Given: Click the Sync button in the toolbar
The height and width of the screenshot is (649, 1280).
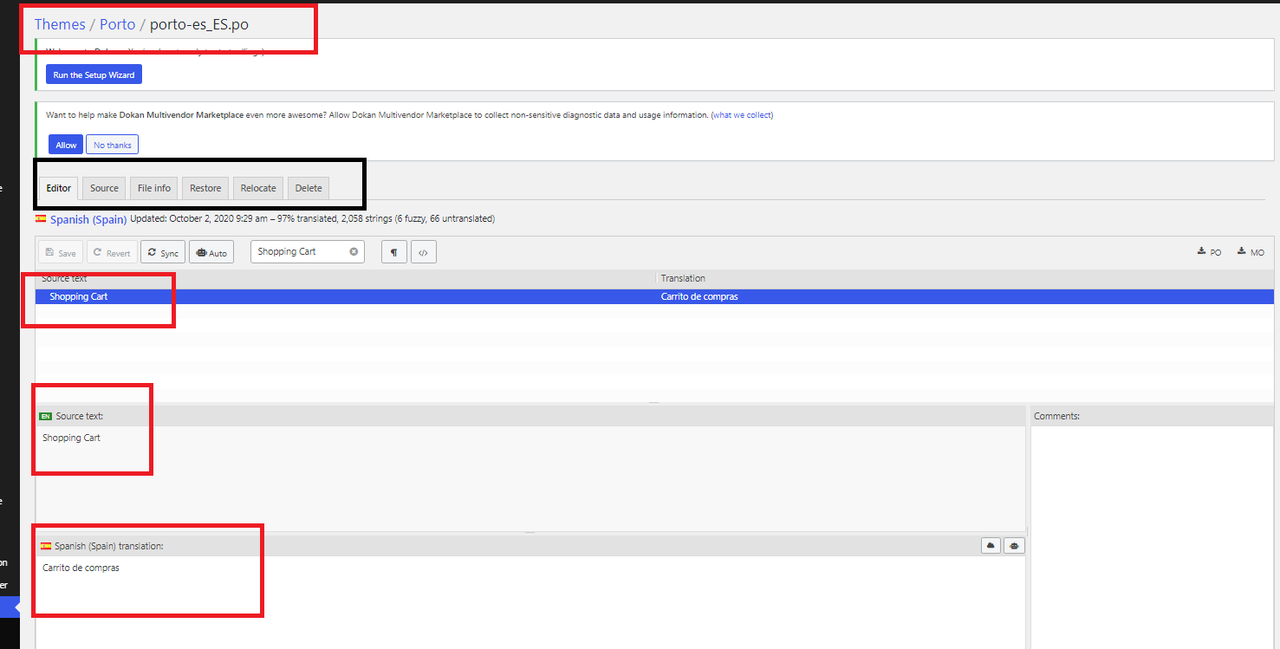Looking at the screenshot, I should (162, 253).
